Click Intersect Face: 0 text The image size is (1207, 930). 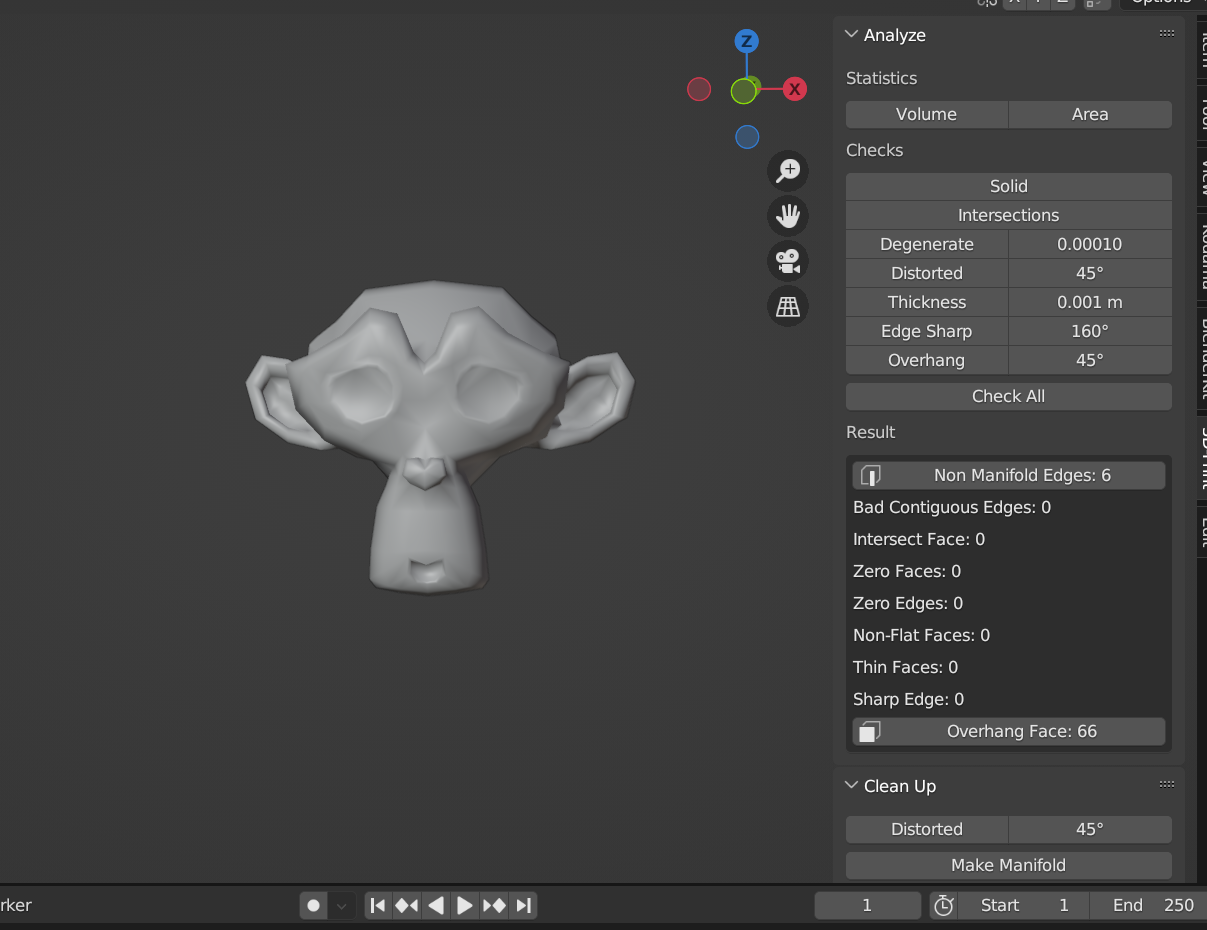click(919, 539)
